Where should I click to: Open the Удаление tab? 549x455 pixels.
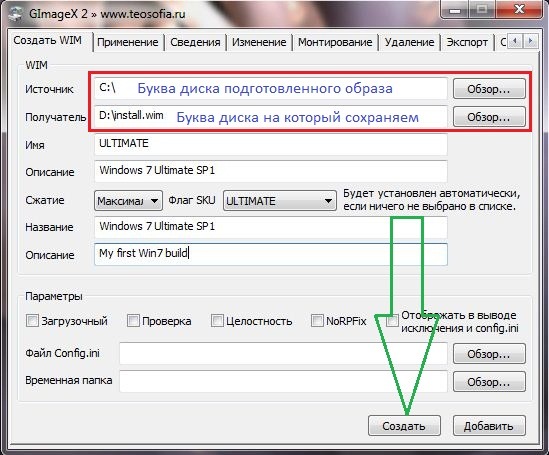click(409, 42)
